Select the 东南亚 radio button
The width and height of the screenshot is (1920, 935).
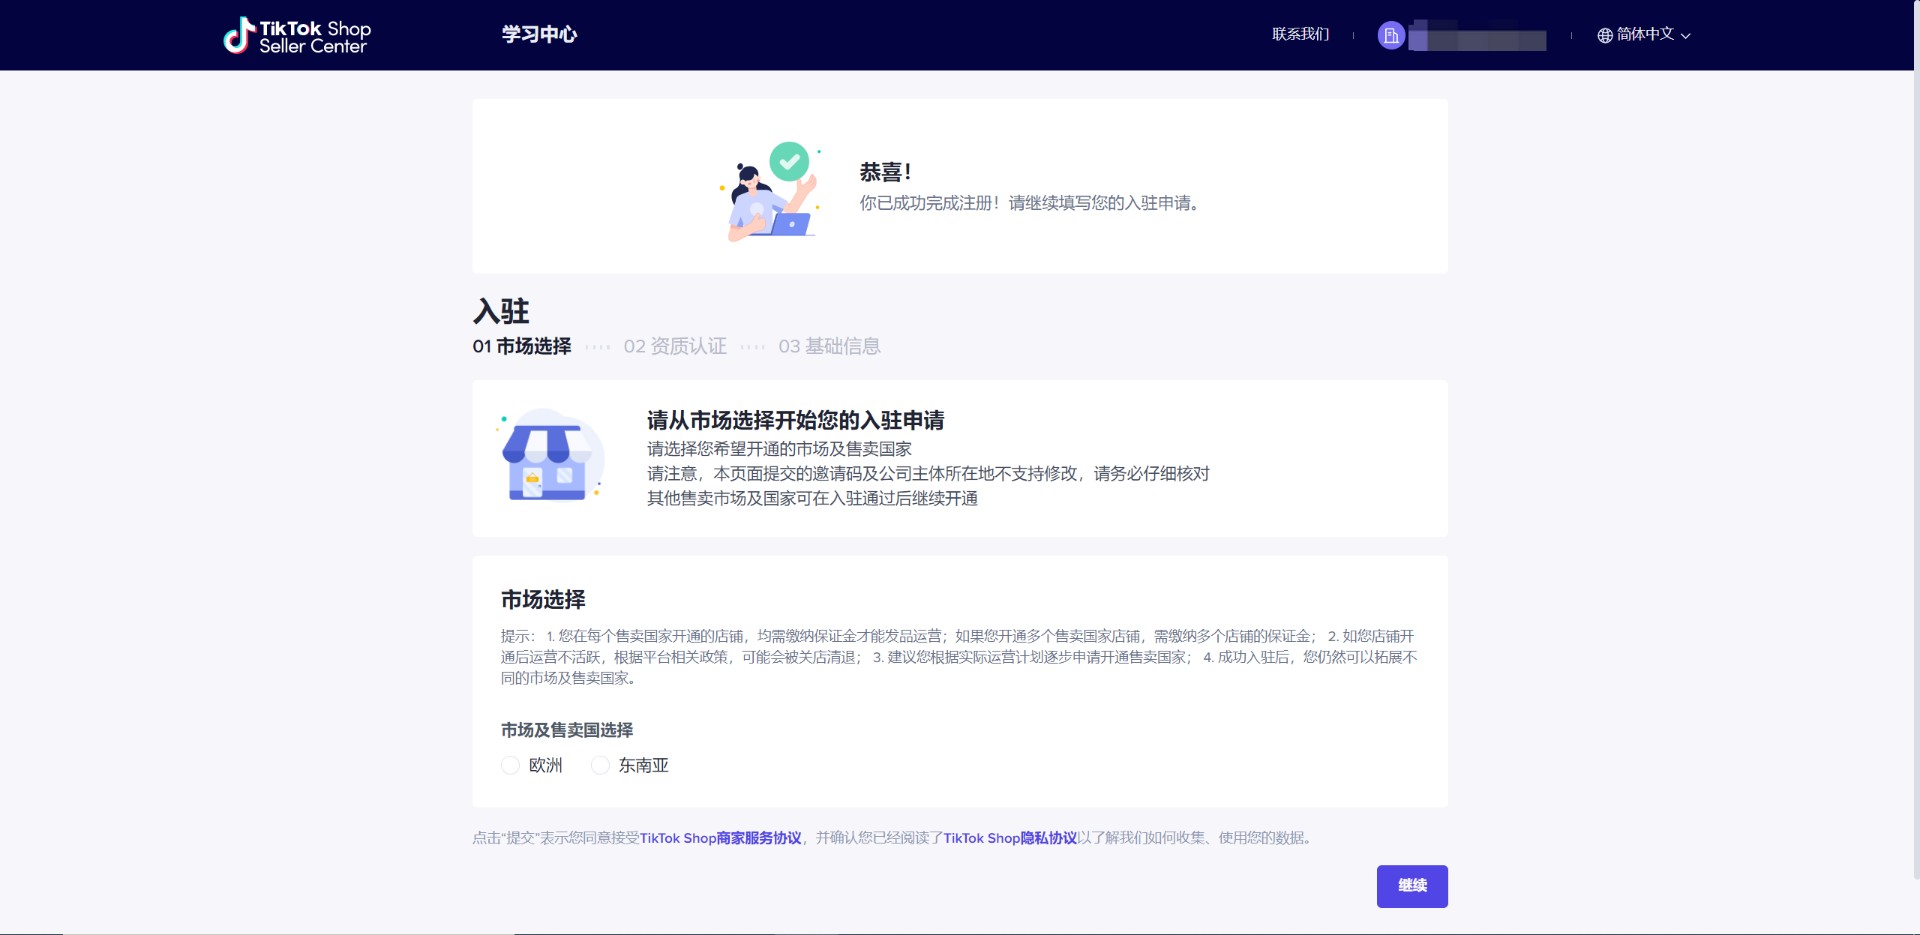point(600,765)
